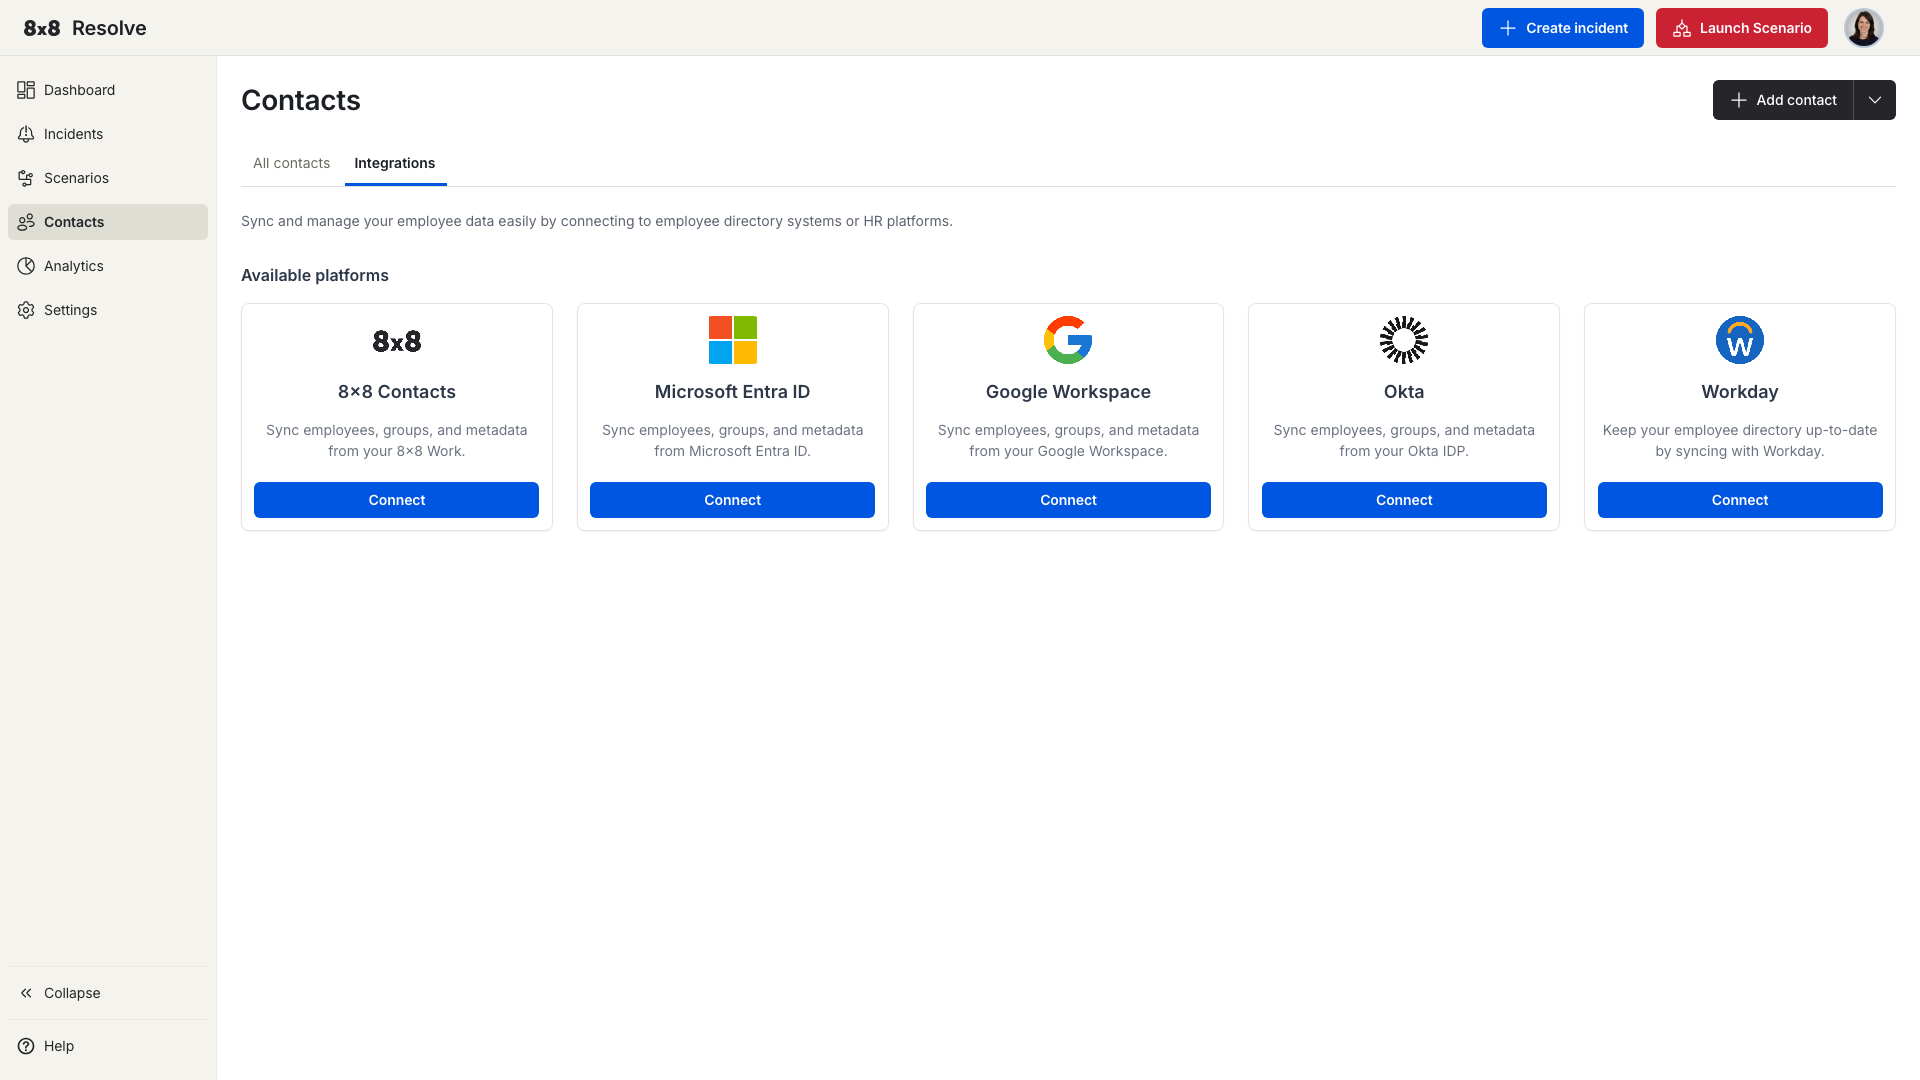Switch to the All contacts tab
The image size is (1920, 1080).
click(x=291, y=163)
